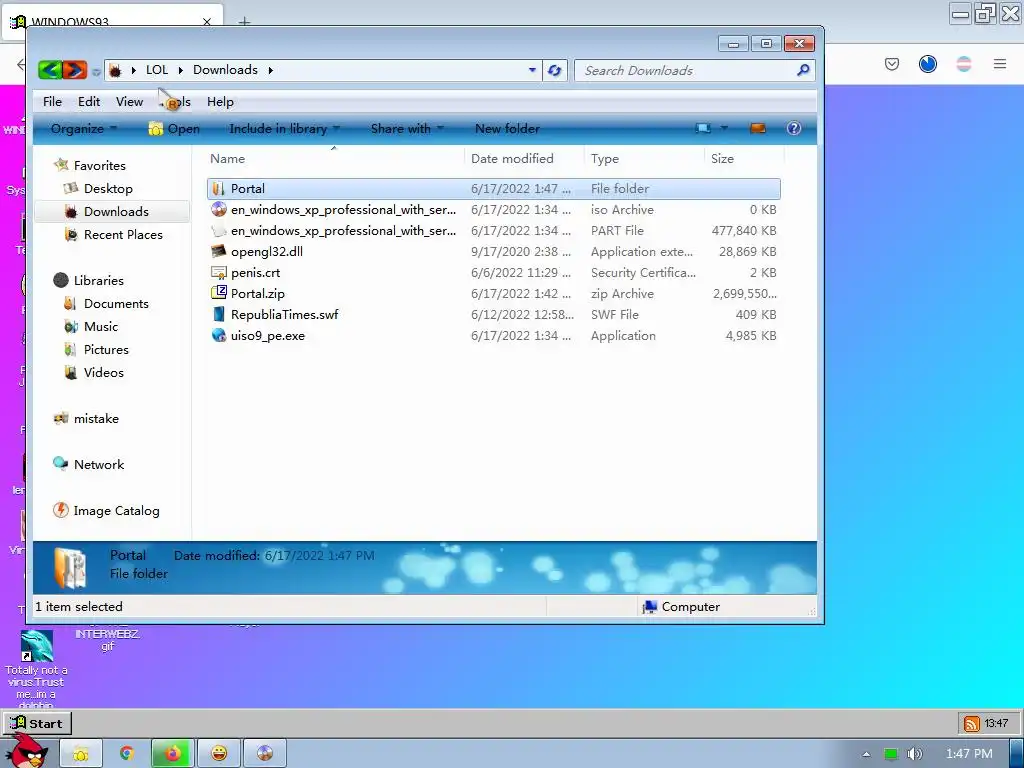1024x768 pixels.
Task: Select the RepubliaTimes.swf file icon
Action: [x=219, y=314]
